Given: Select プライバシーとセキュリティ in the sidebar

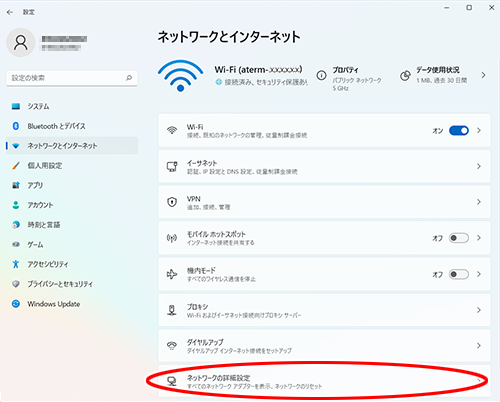Looking at the screenshot, I should tap(72, 284).
